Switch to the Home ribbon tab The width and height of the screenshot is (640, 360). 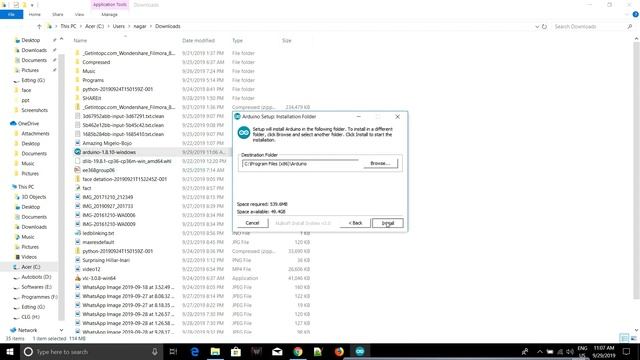click(x=35, y=14)
